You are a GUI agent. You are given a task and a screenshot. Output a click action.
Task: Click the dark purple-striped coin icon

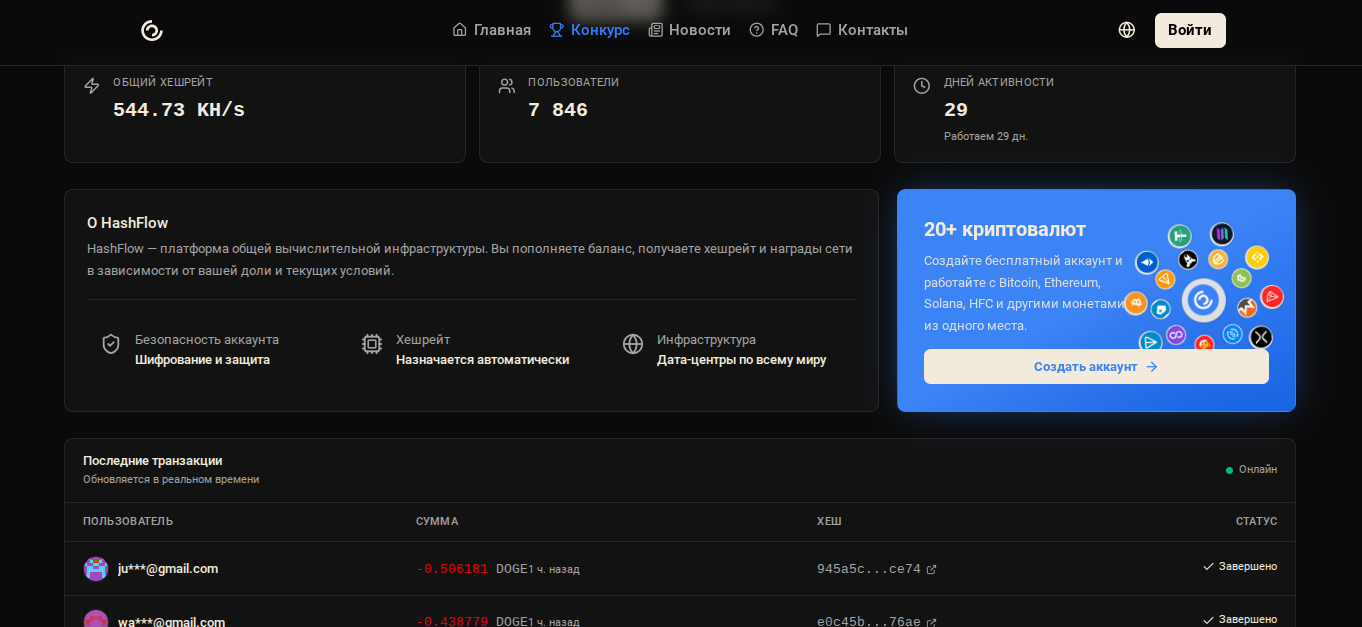tap(1222, 234)
